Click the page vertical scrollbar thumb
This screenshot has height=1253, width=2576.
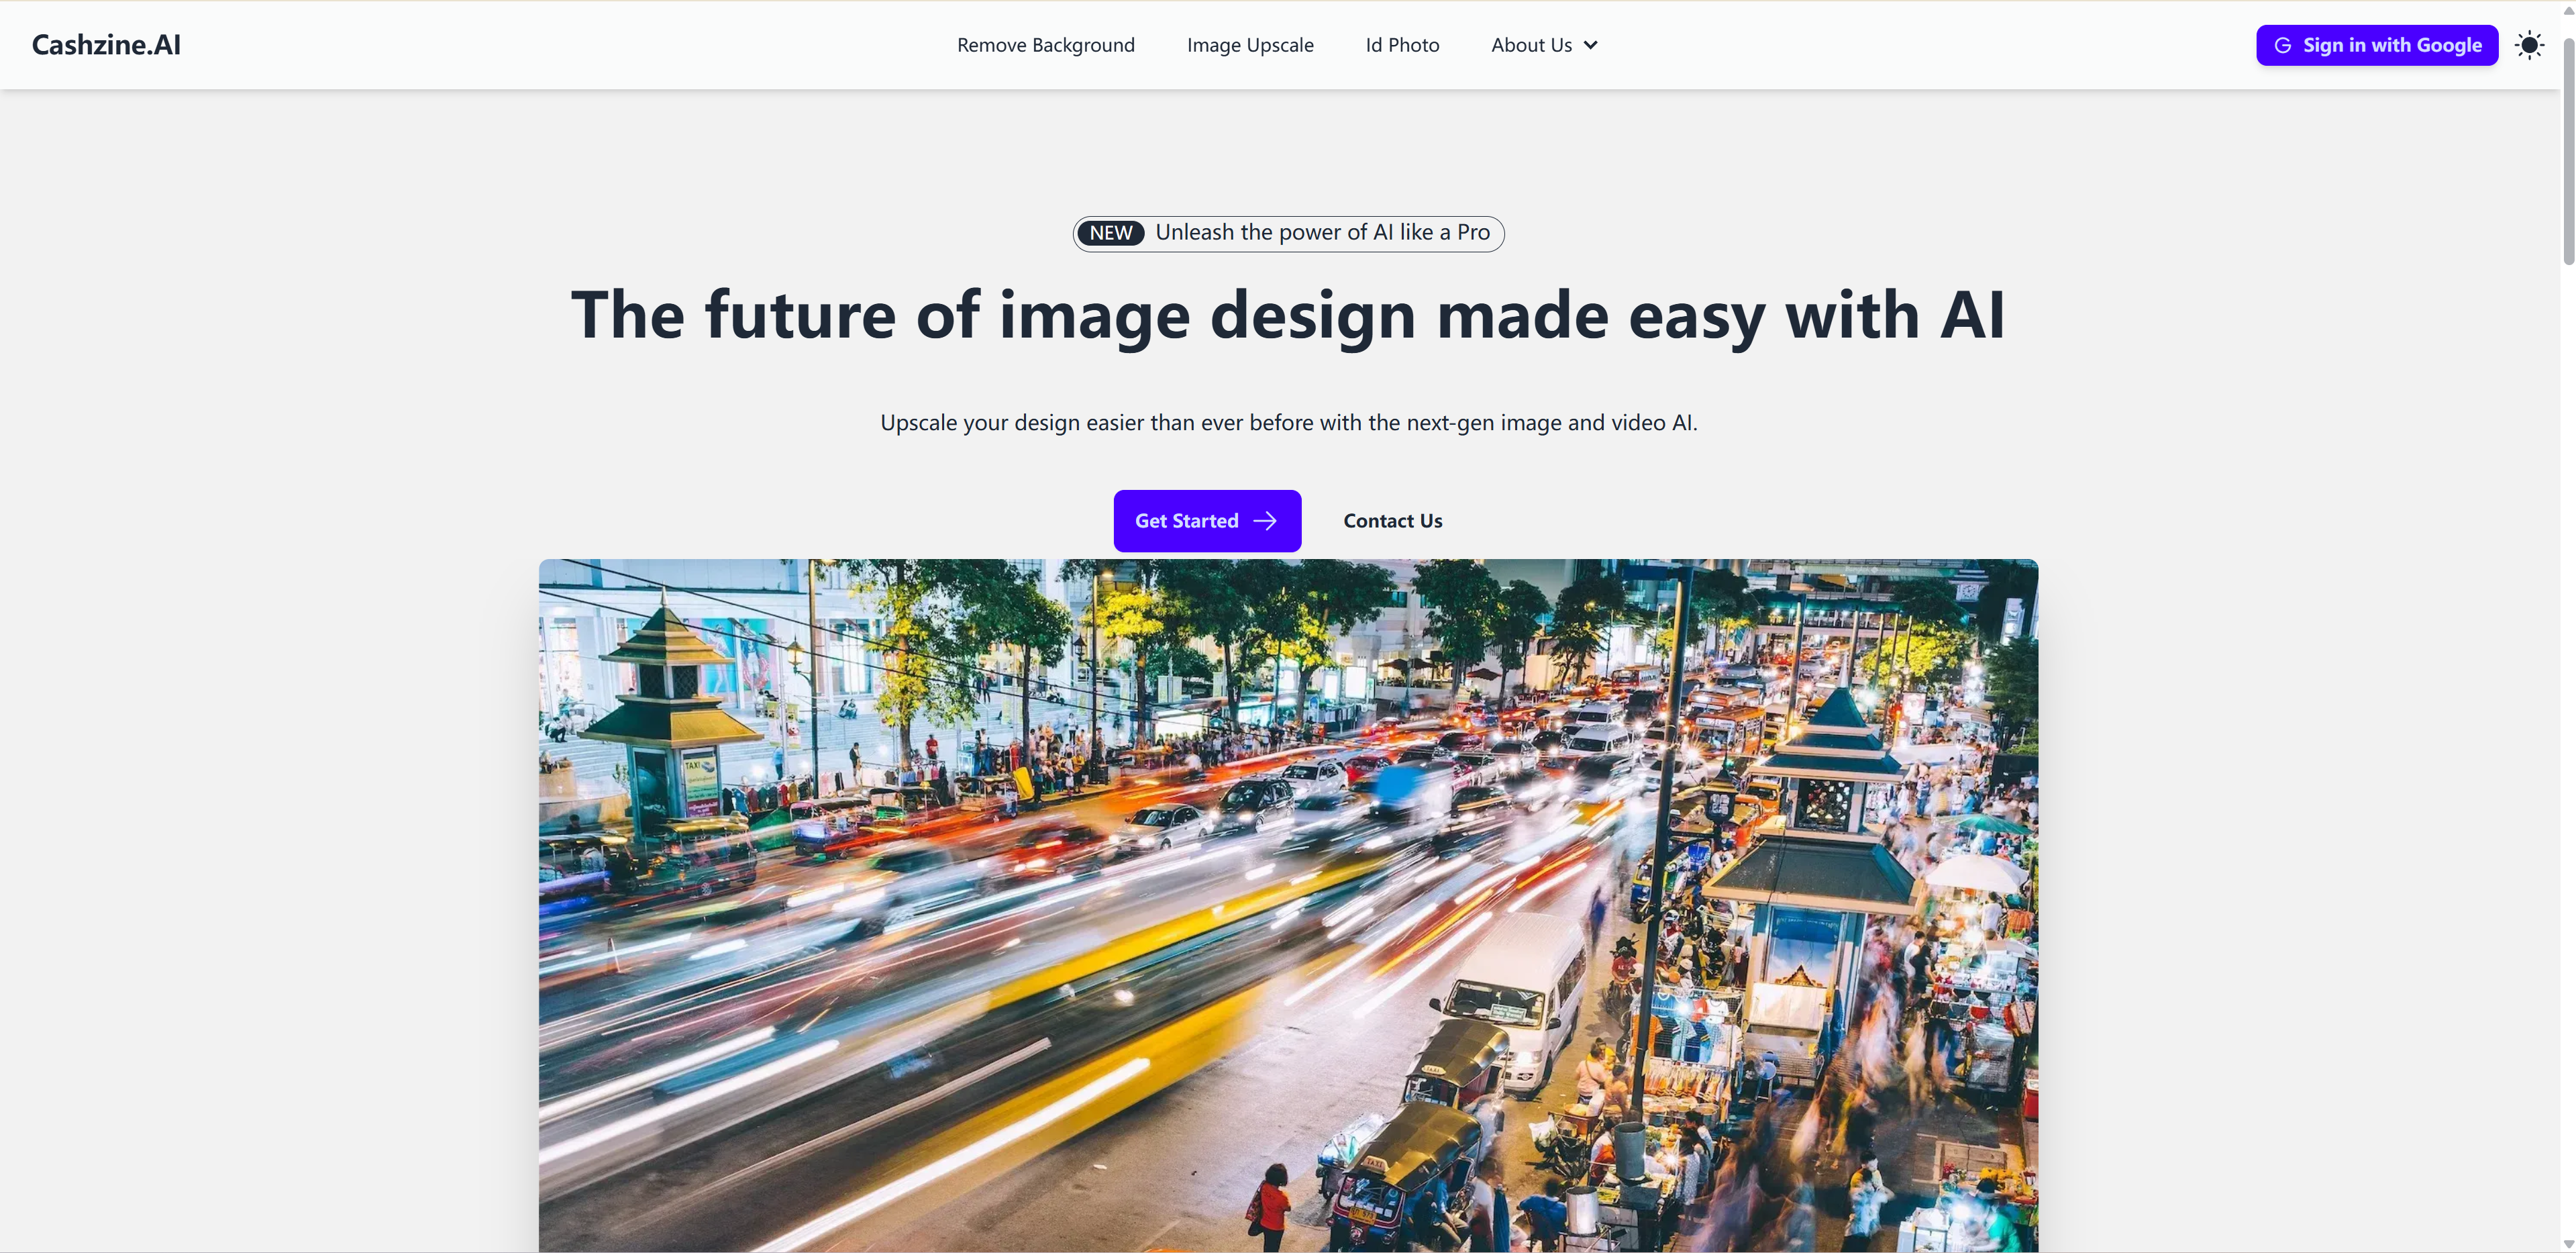pos(2568,150)
